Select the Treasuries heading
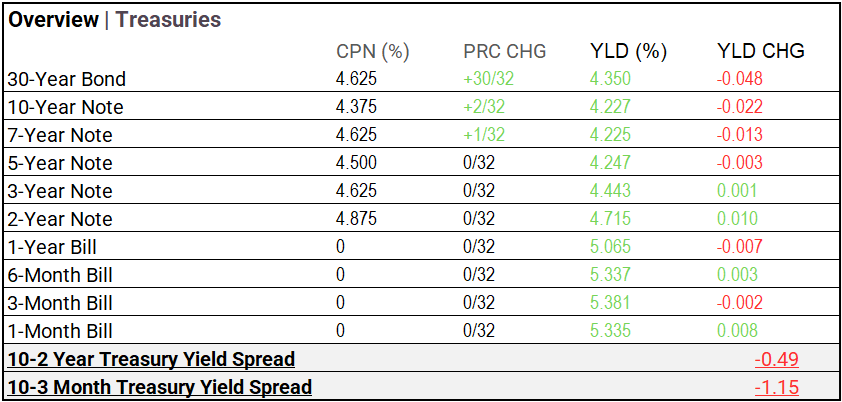 pos(169,20)
